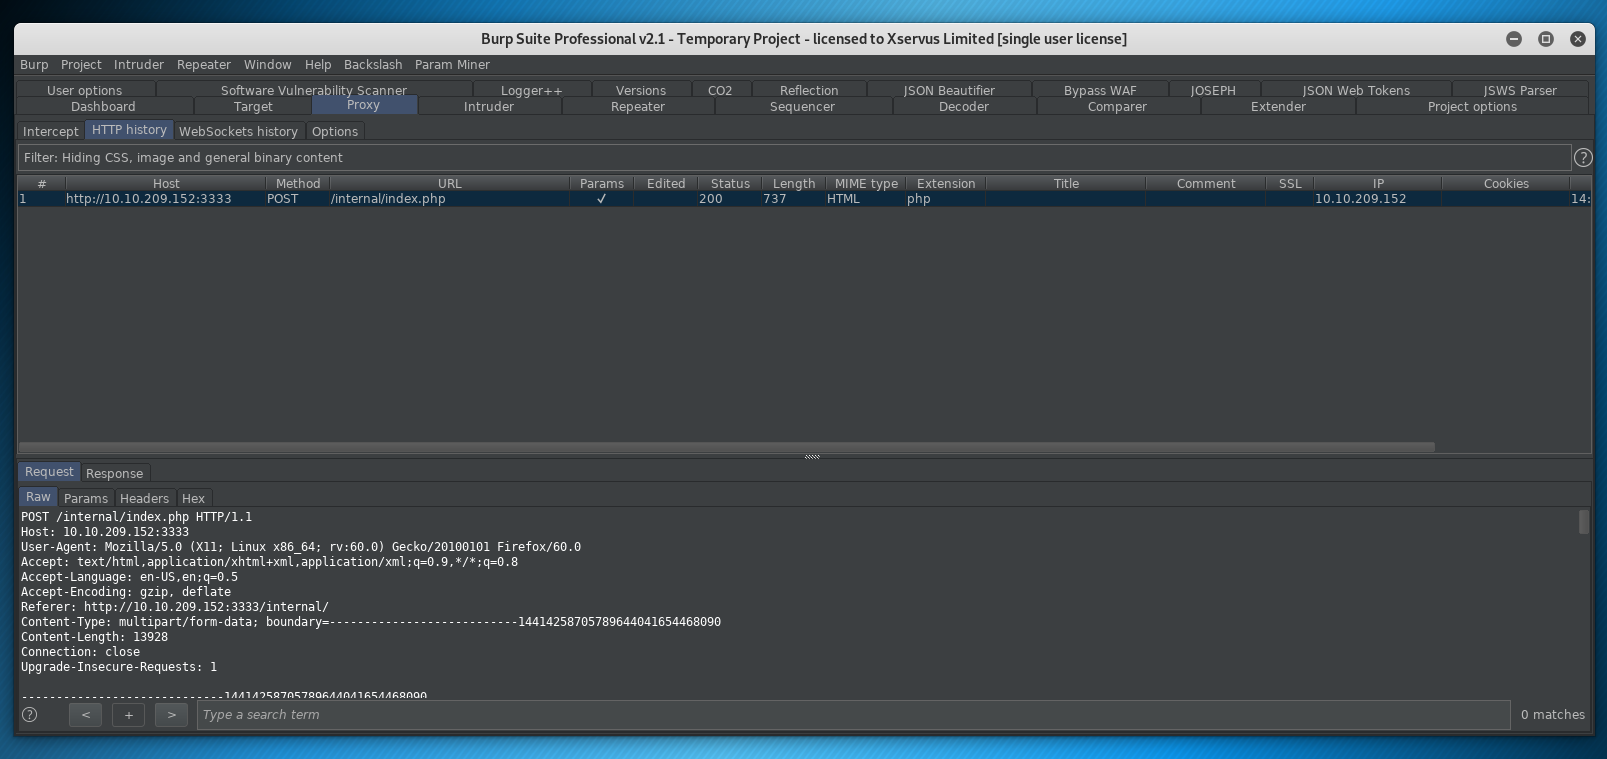The width and height of the screenshot is (1607, 759).
Task: Select the /internal/index.php history row
Action: (804, 199)
